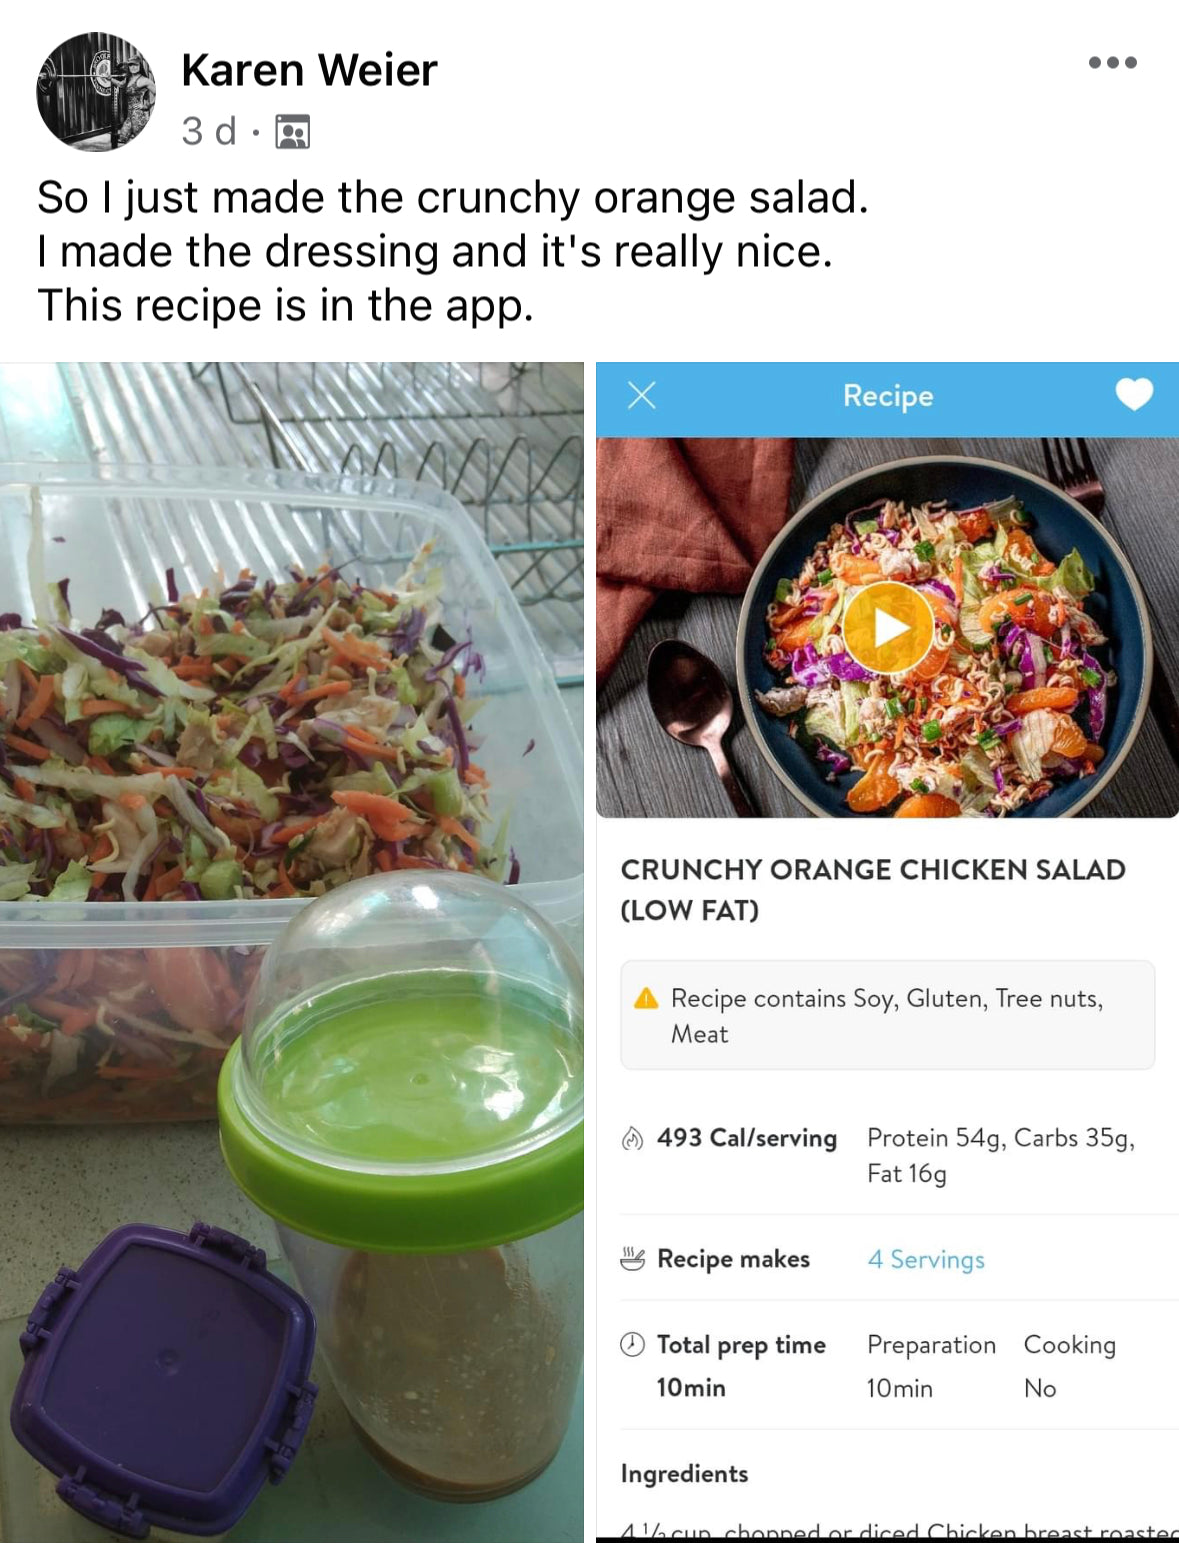Screen dimensions: 1179x1548
Task: Tap the Recipe header title
Action: pyautogui.click(x=888, y=396)
